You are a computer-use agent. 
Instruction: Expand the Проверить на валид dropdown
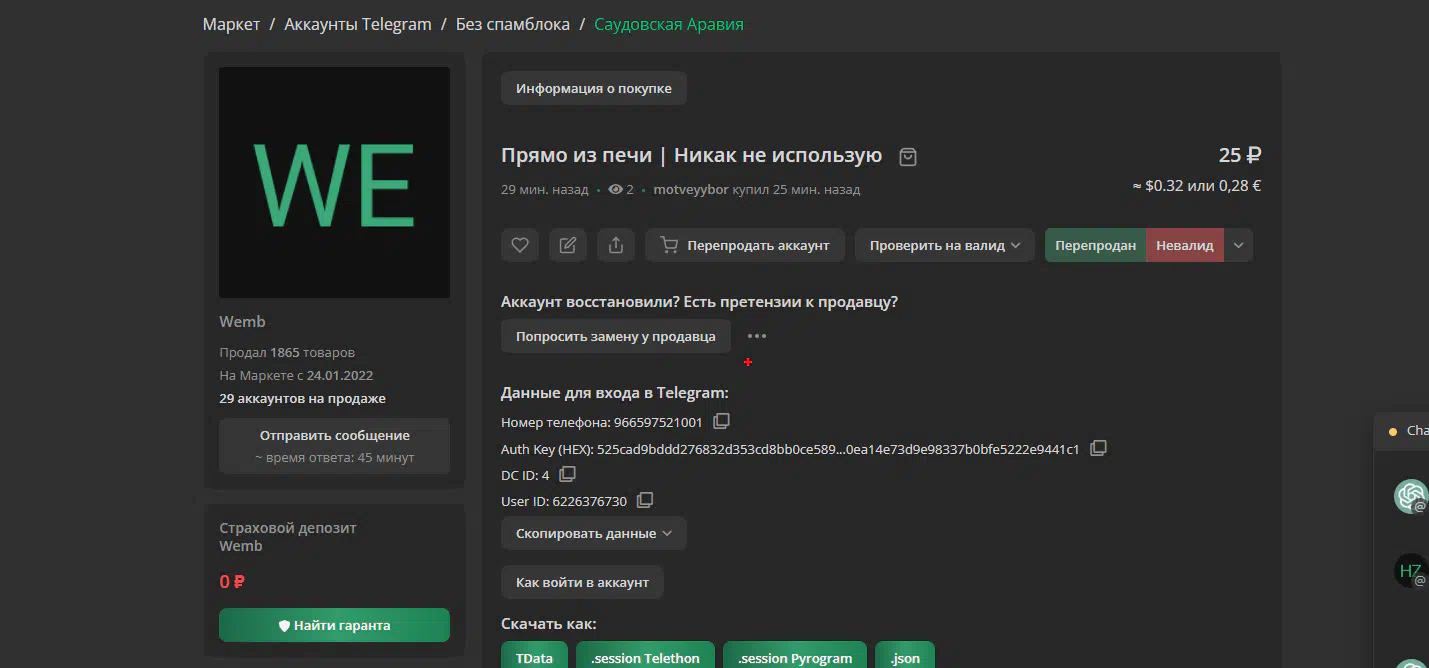944,245
